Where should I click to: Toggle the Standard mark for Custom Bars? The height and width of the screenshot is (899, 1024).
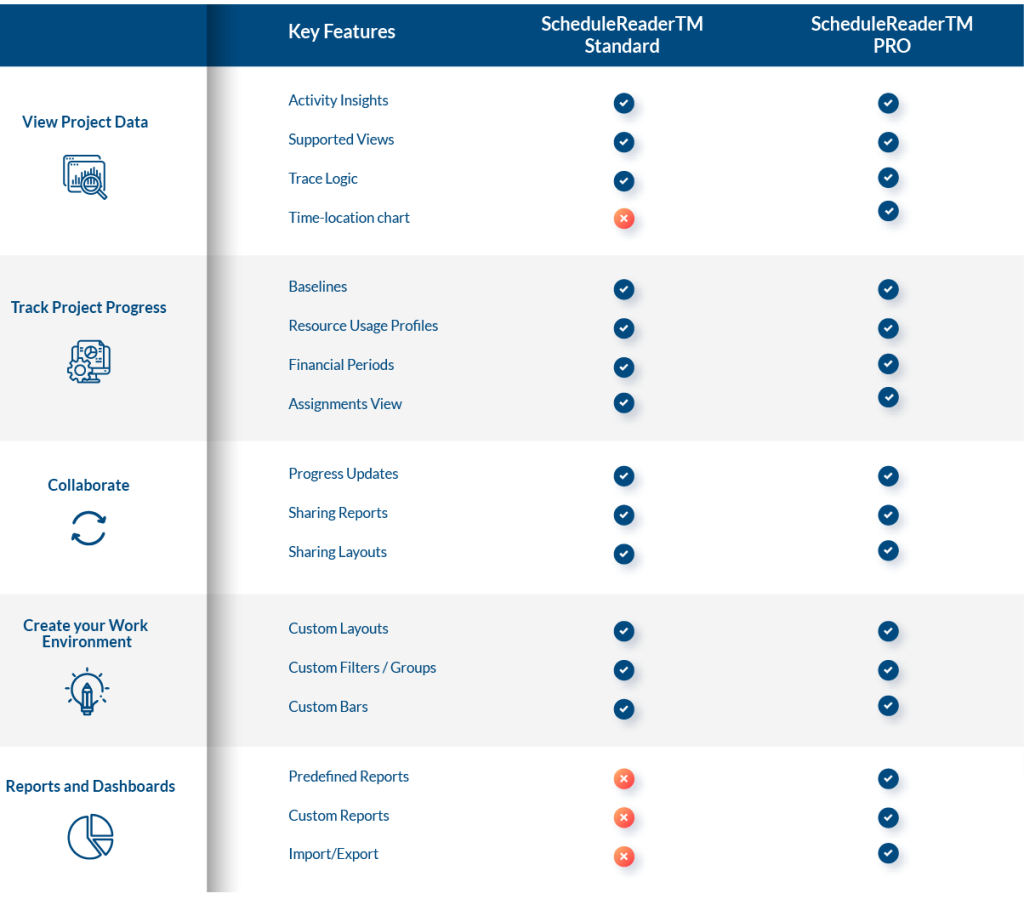pyautogui.click(x=624, y=709)
